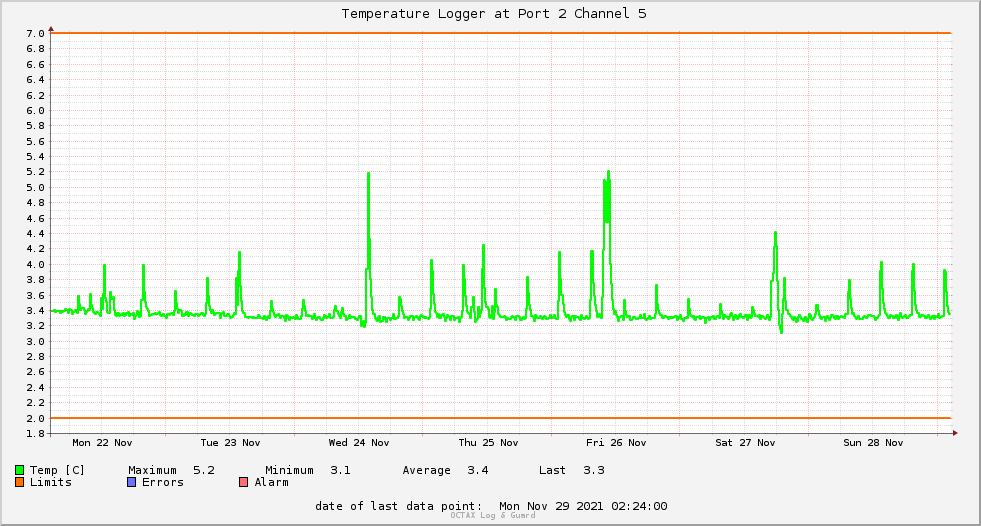
Task: Click the 4.0 y-axis tick label
Action: (x=35, y=265)
